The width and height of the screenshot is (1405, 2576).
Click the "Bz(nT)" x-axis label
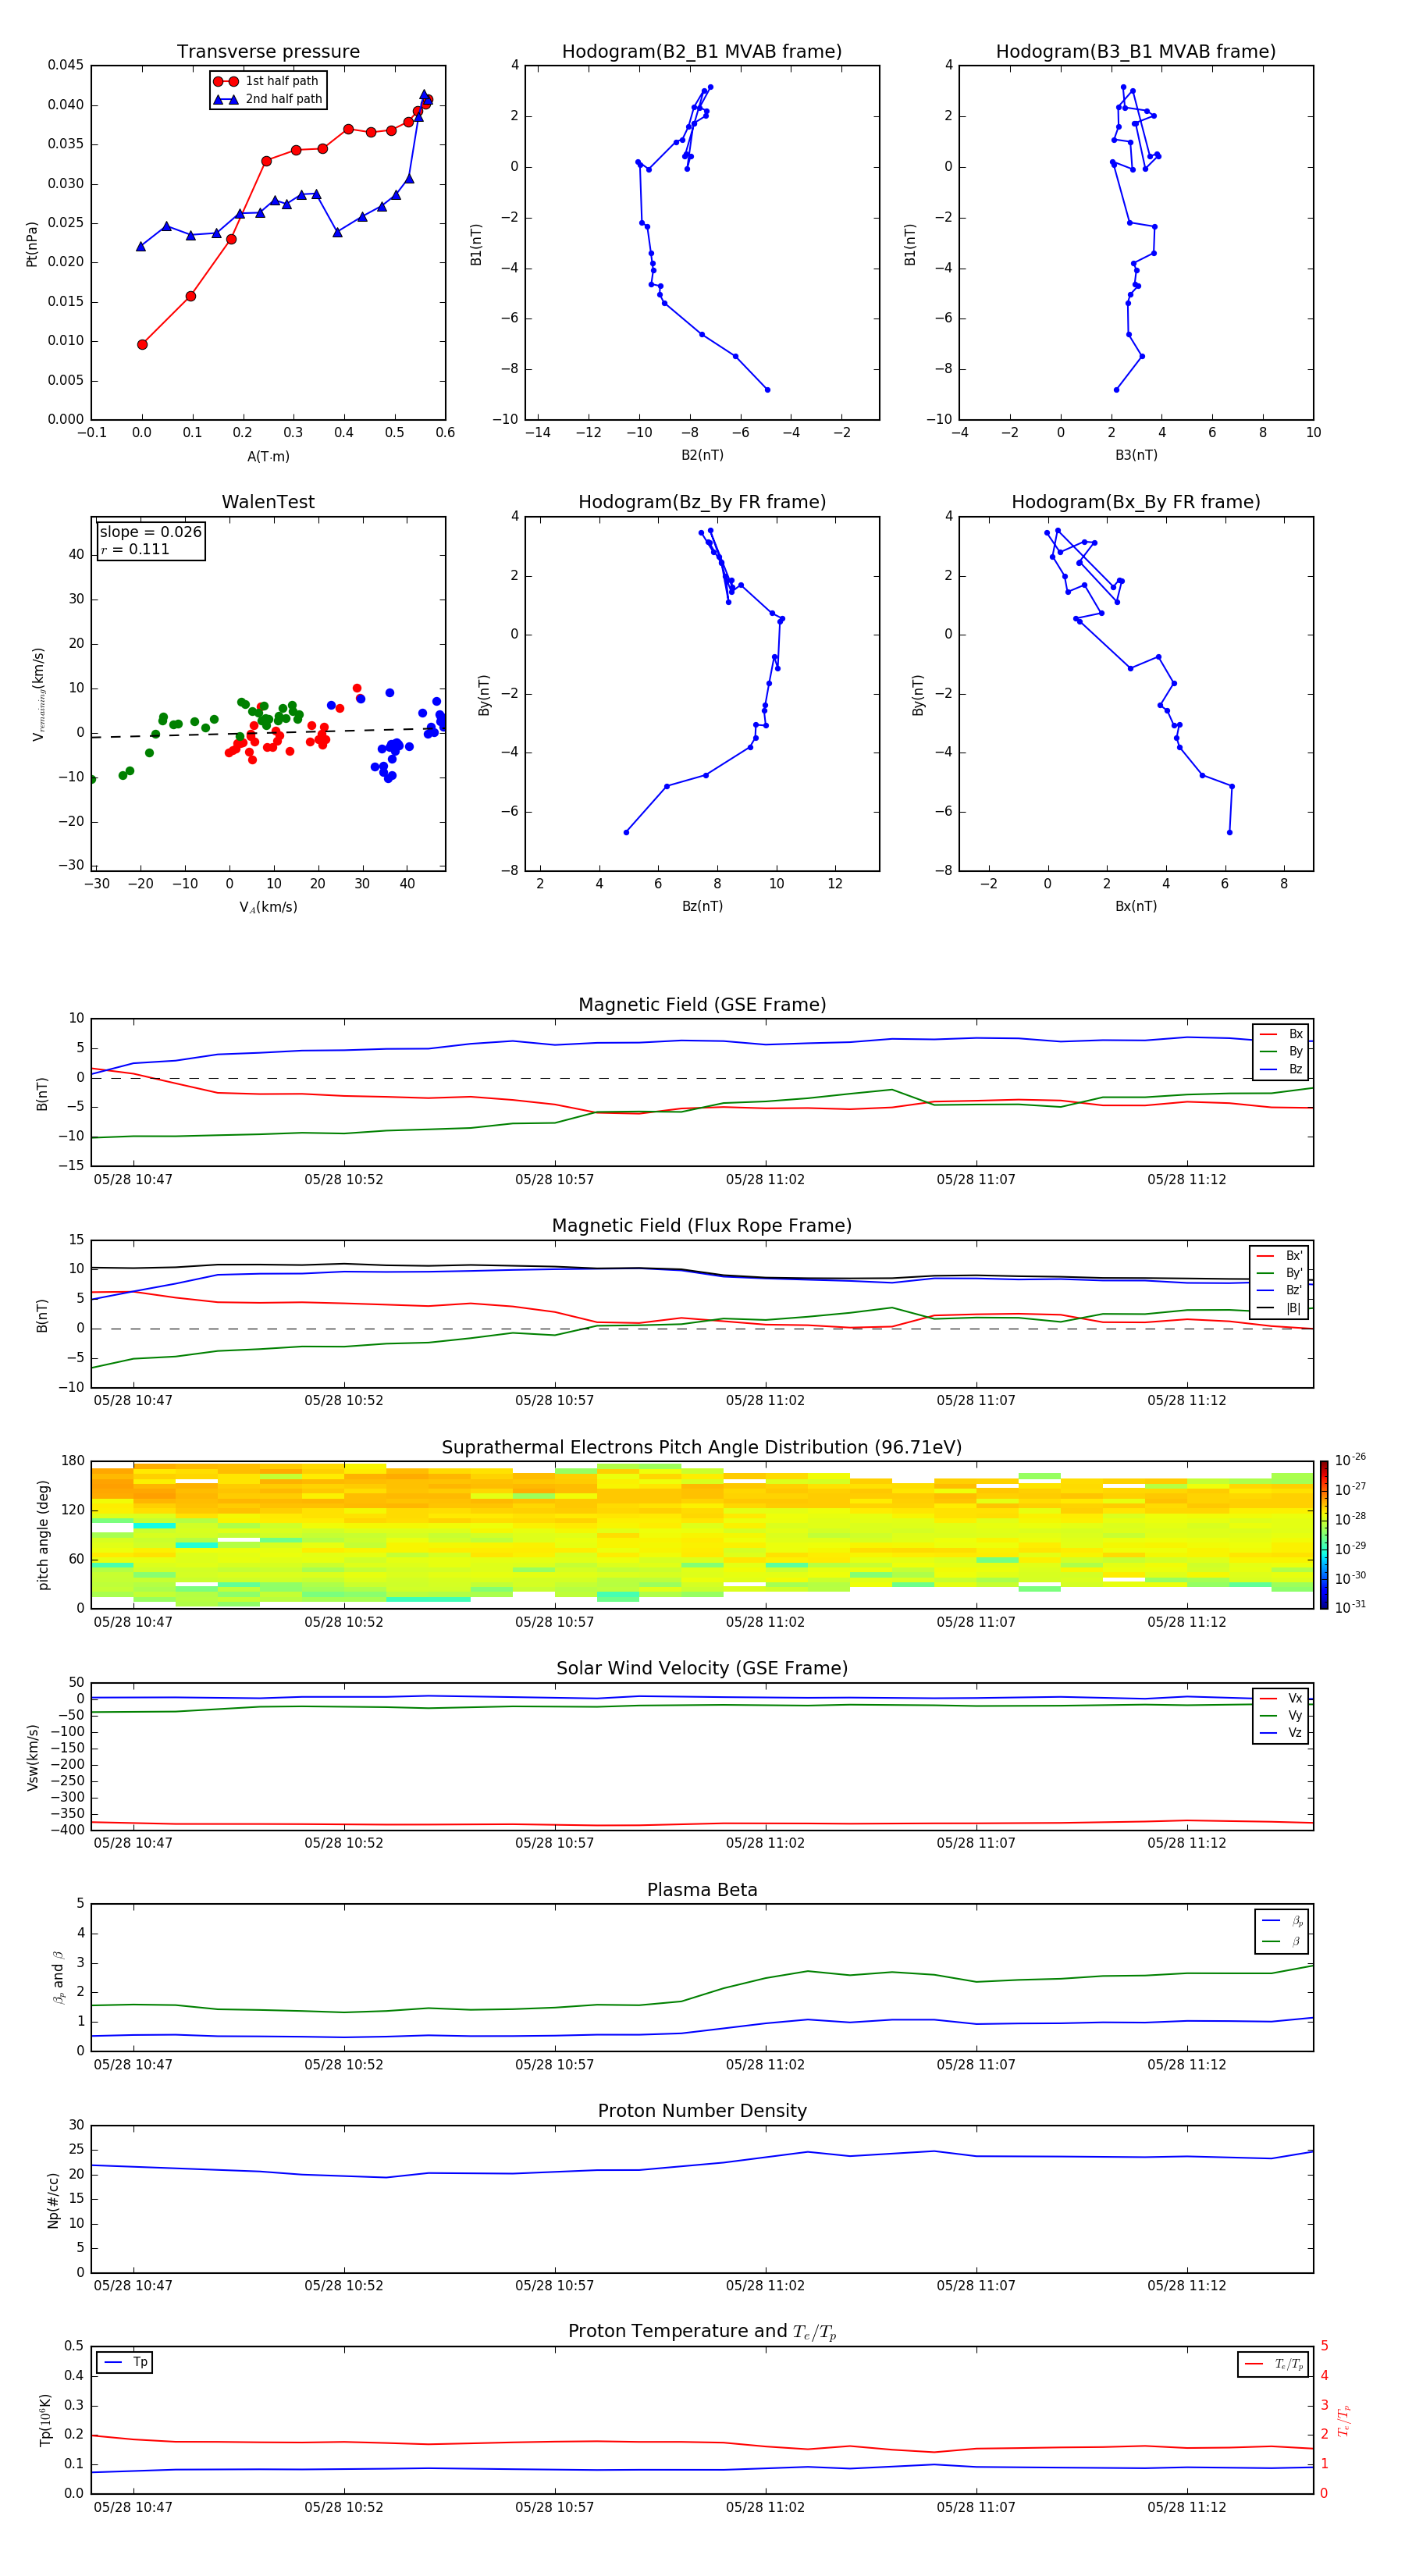click(x=702, y=907)
